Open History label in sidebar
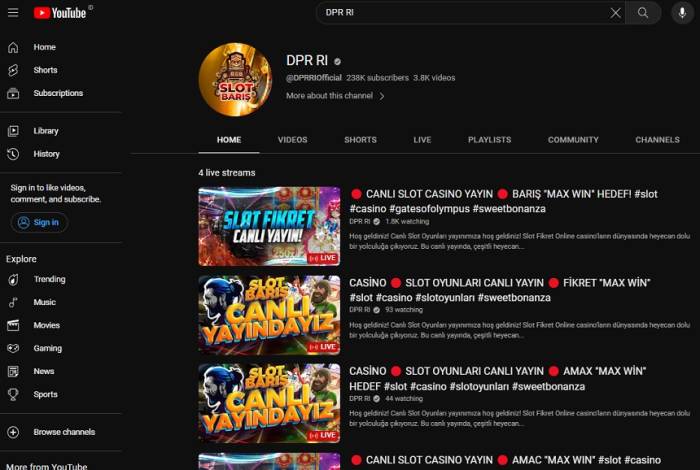 (x=46, y=154)
